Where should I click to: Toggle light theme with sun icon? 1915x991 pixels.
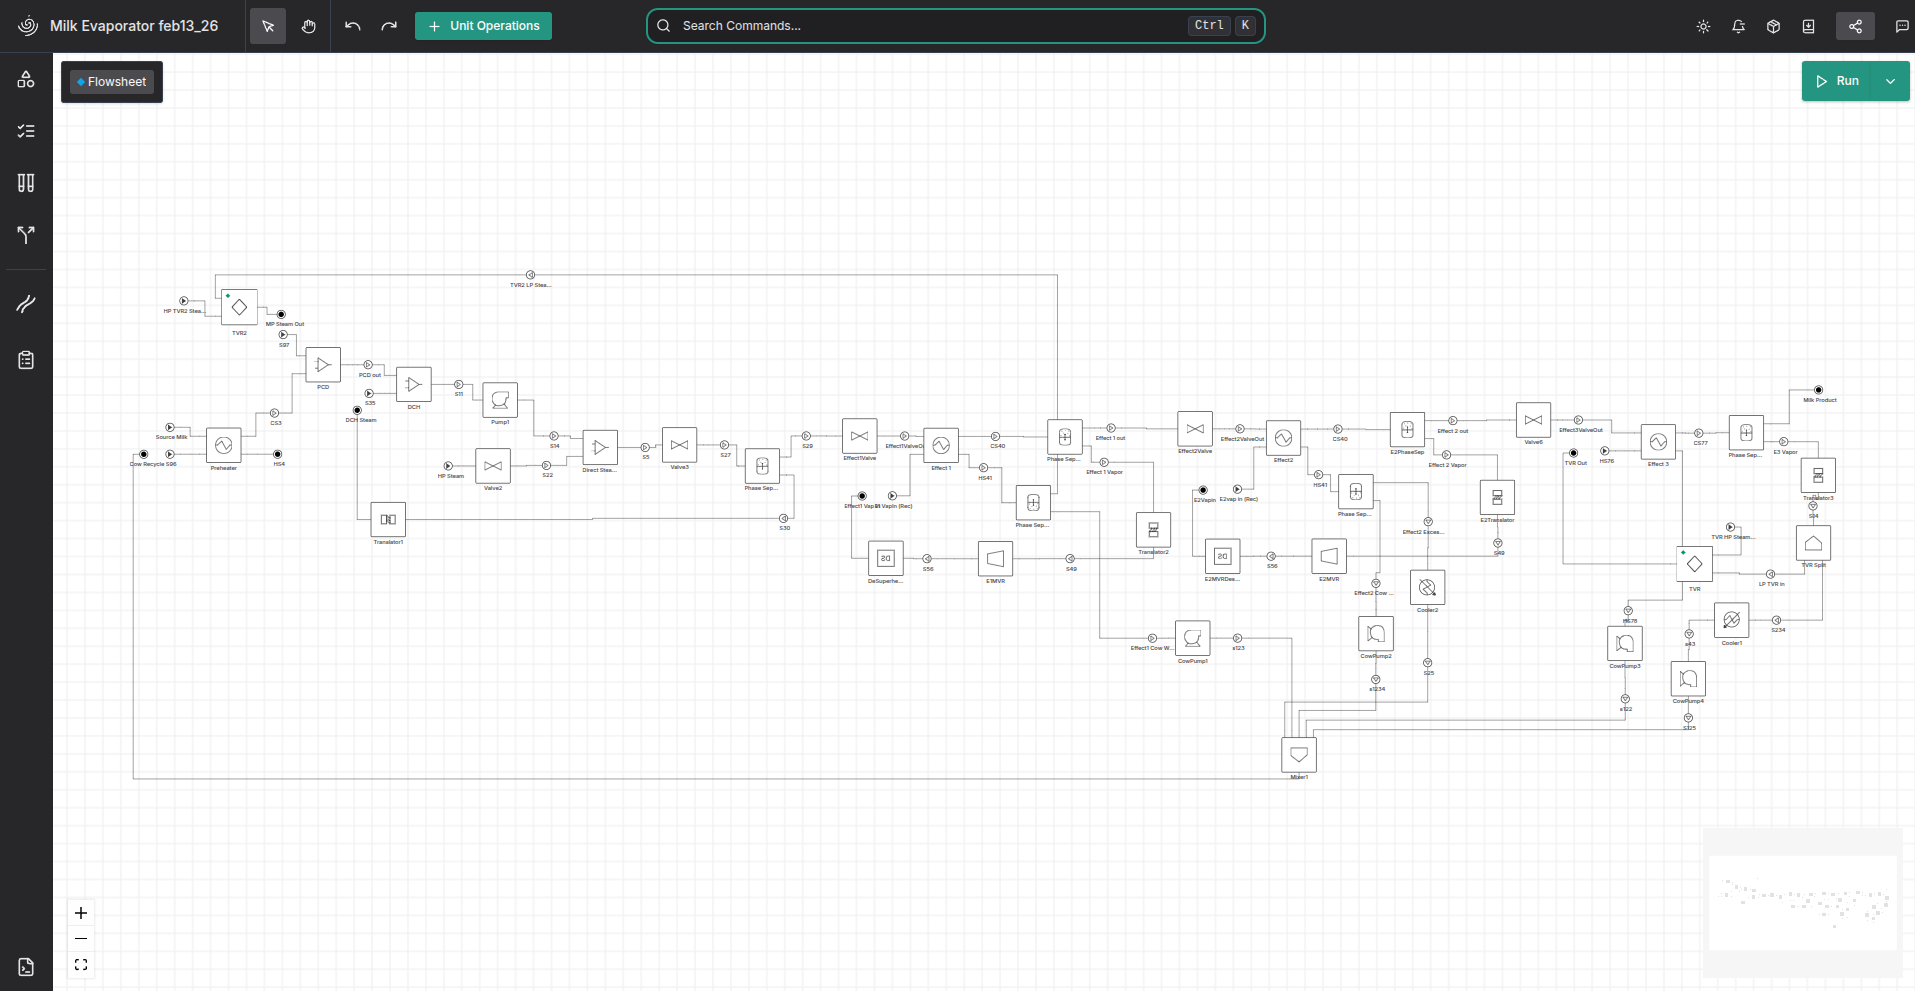(x=1703, y=27)
